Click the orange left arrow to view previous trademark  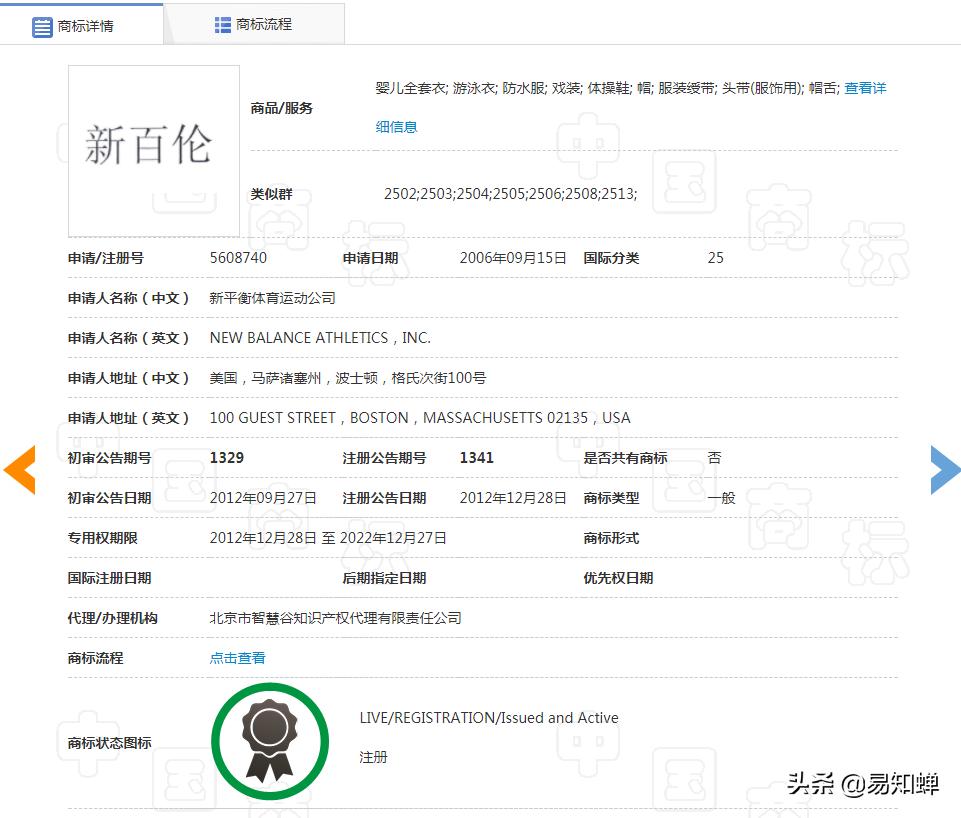pyautogui.click(x=19, y=469)
